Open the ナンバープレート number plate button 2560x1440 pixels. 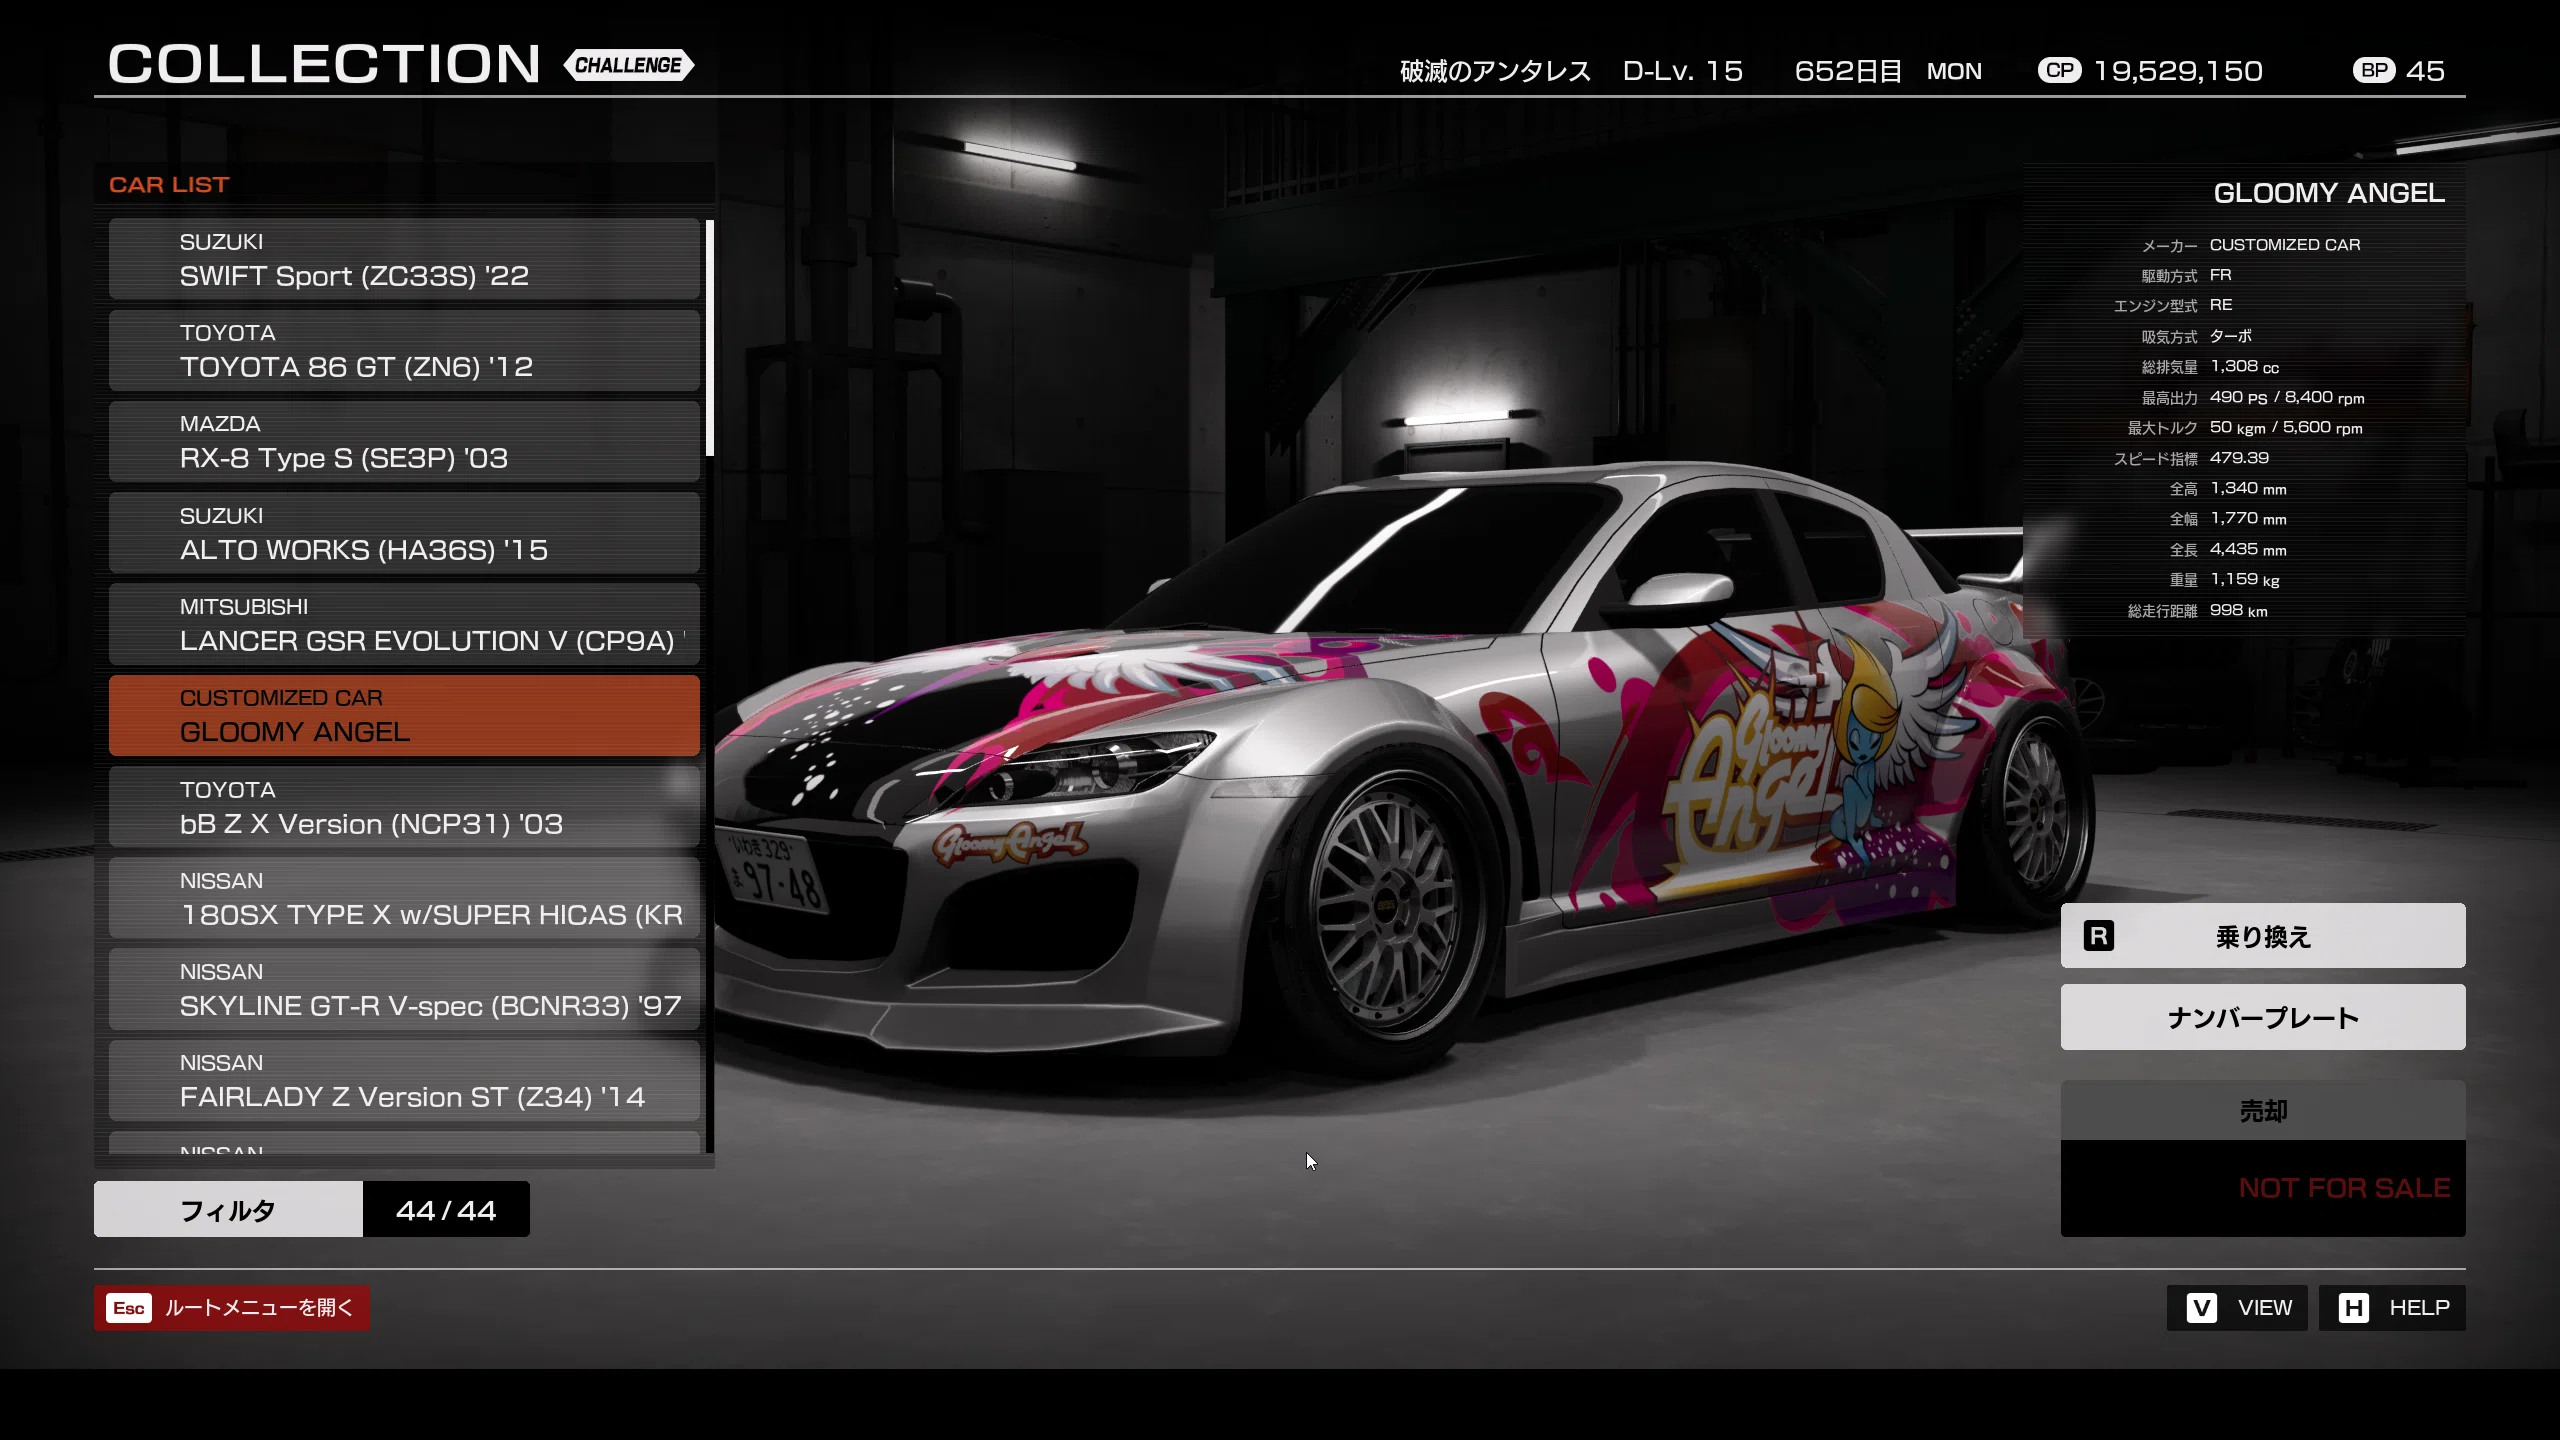pyautogui.click(x=2262, y=1017)
